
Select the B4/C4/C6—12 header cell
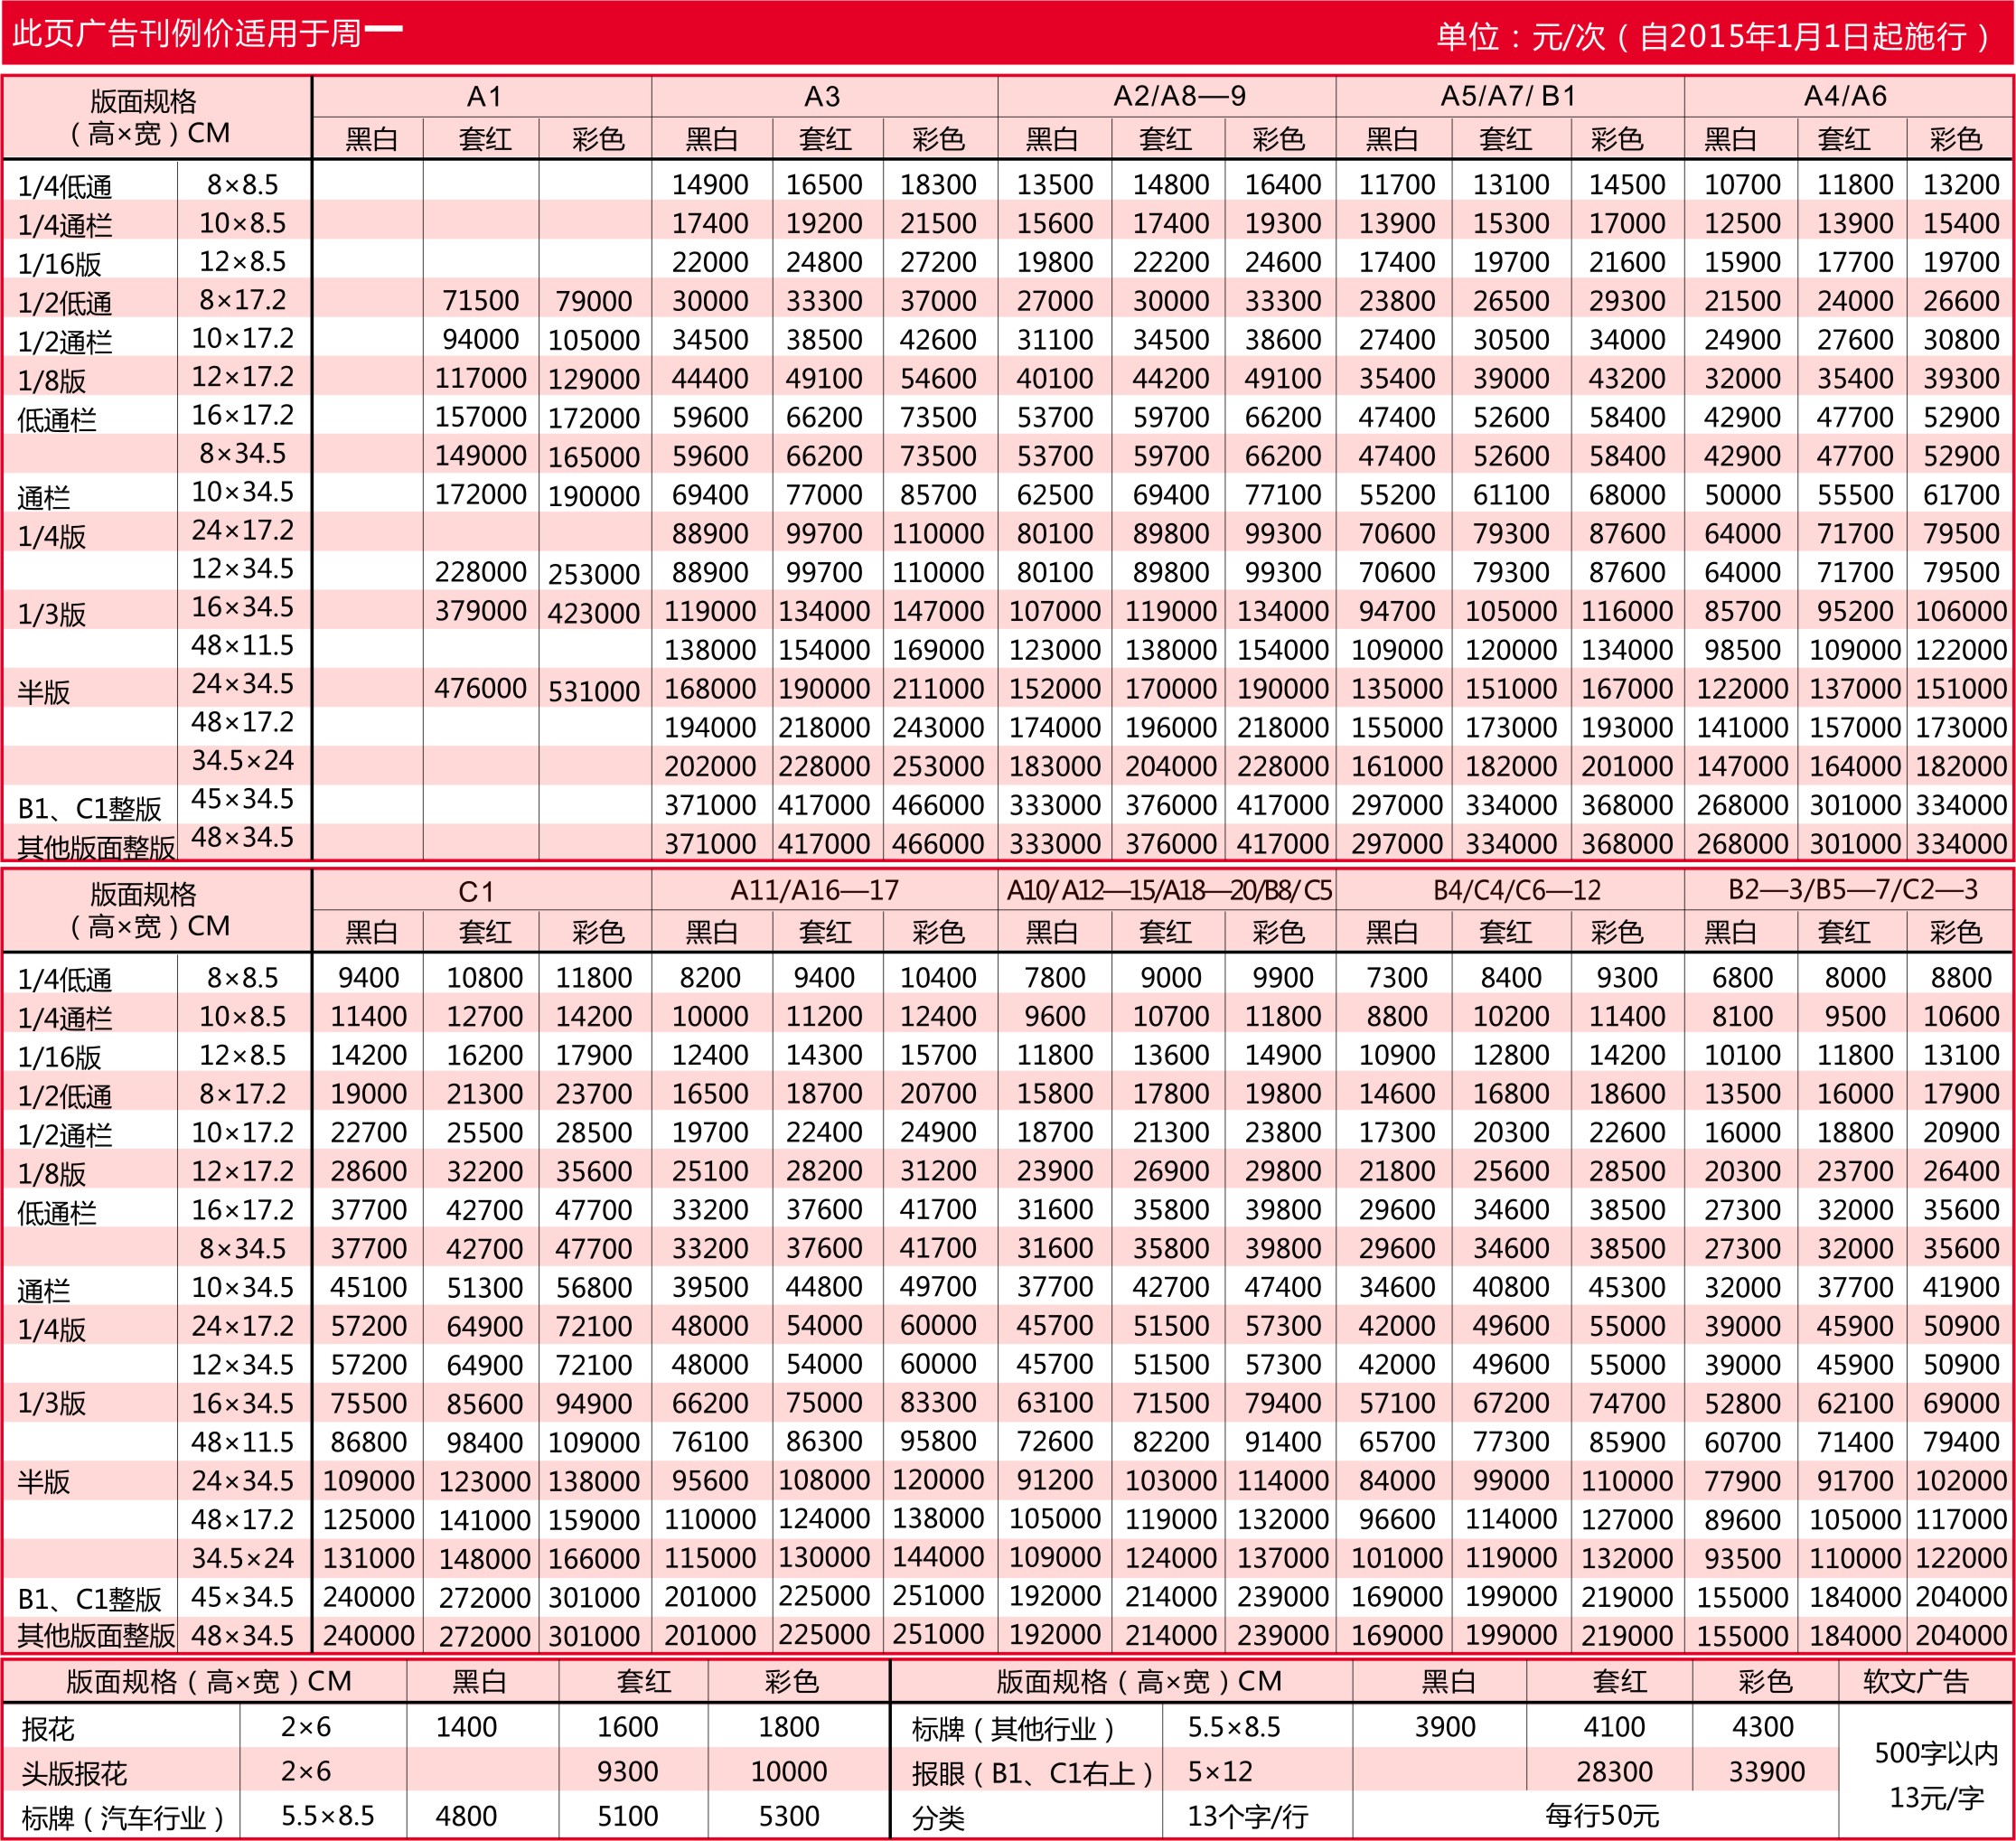pos(1516,890)
